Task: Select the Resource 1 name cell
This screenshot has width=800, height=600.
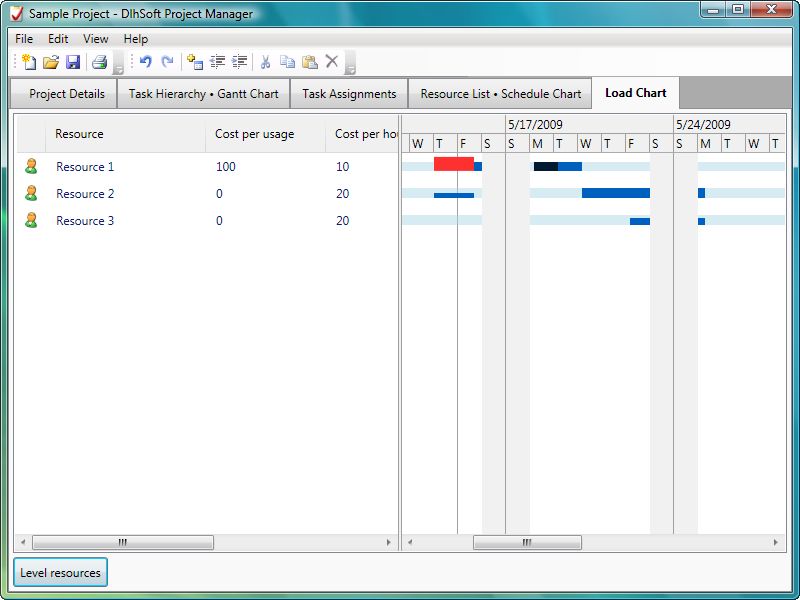Action: 85,167
